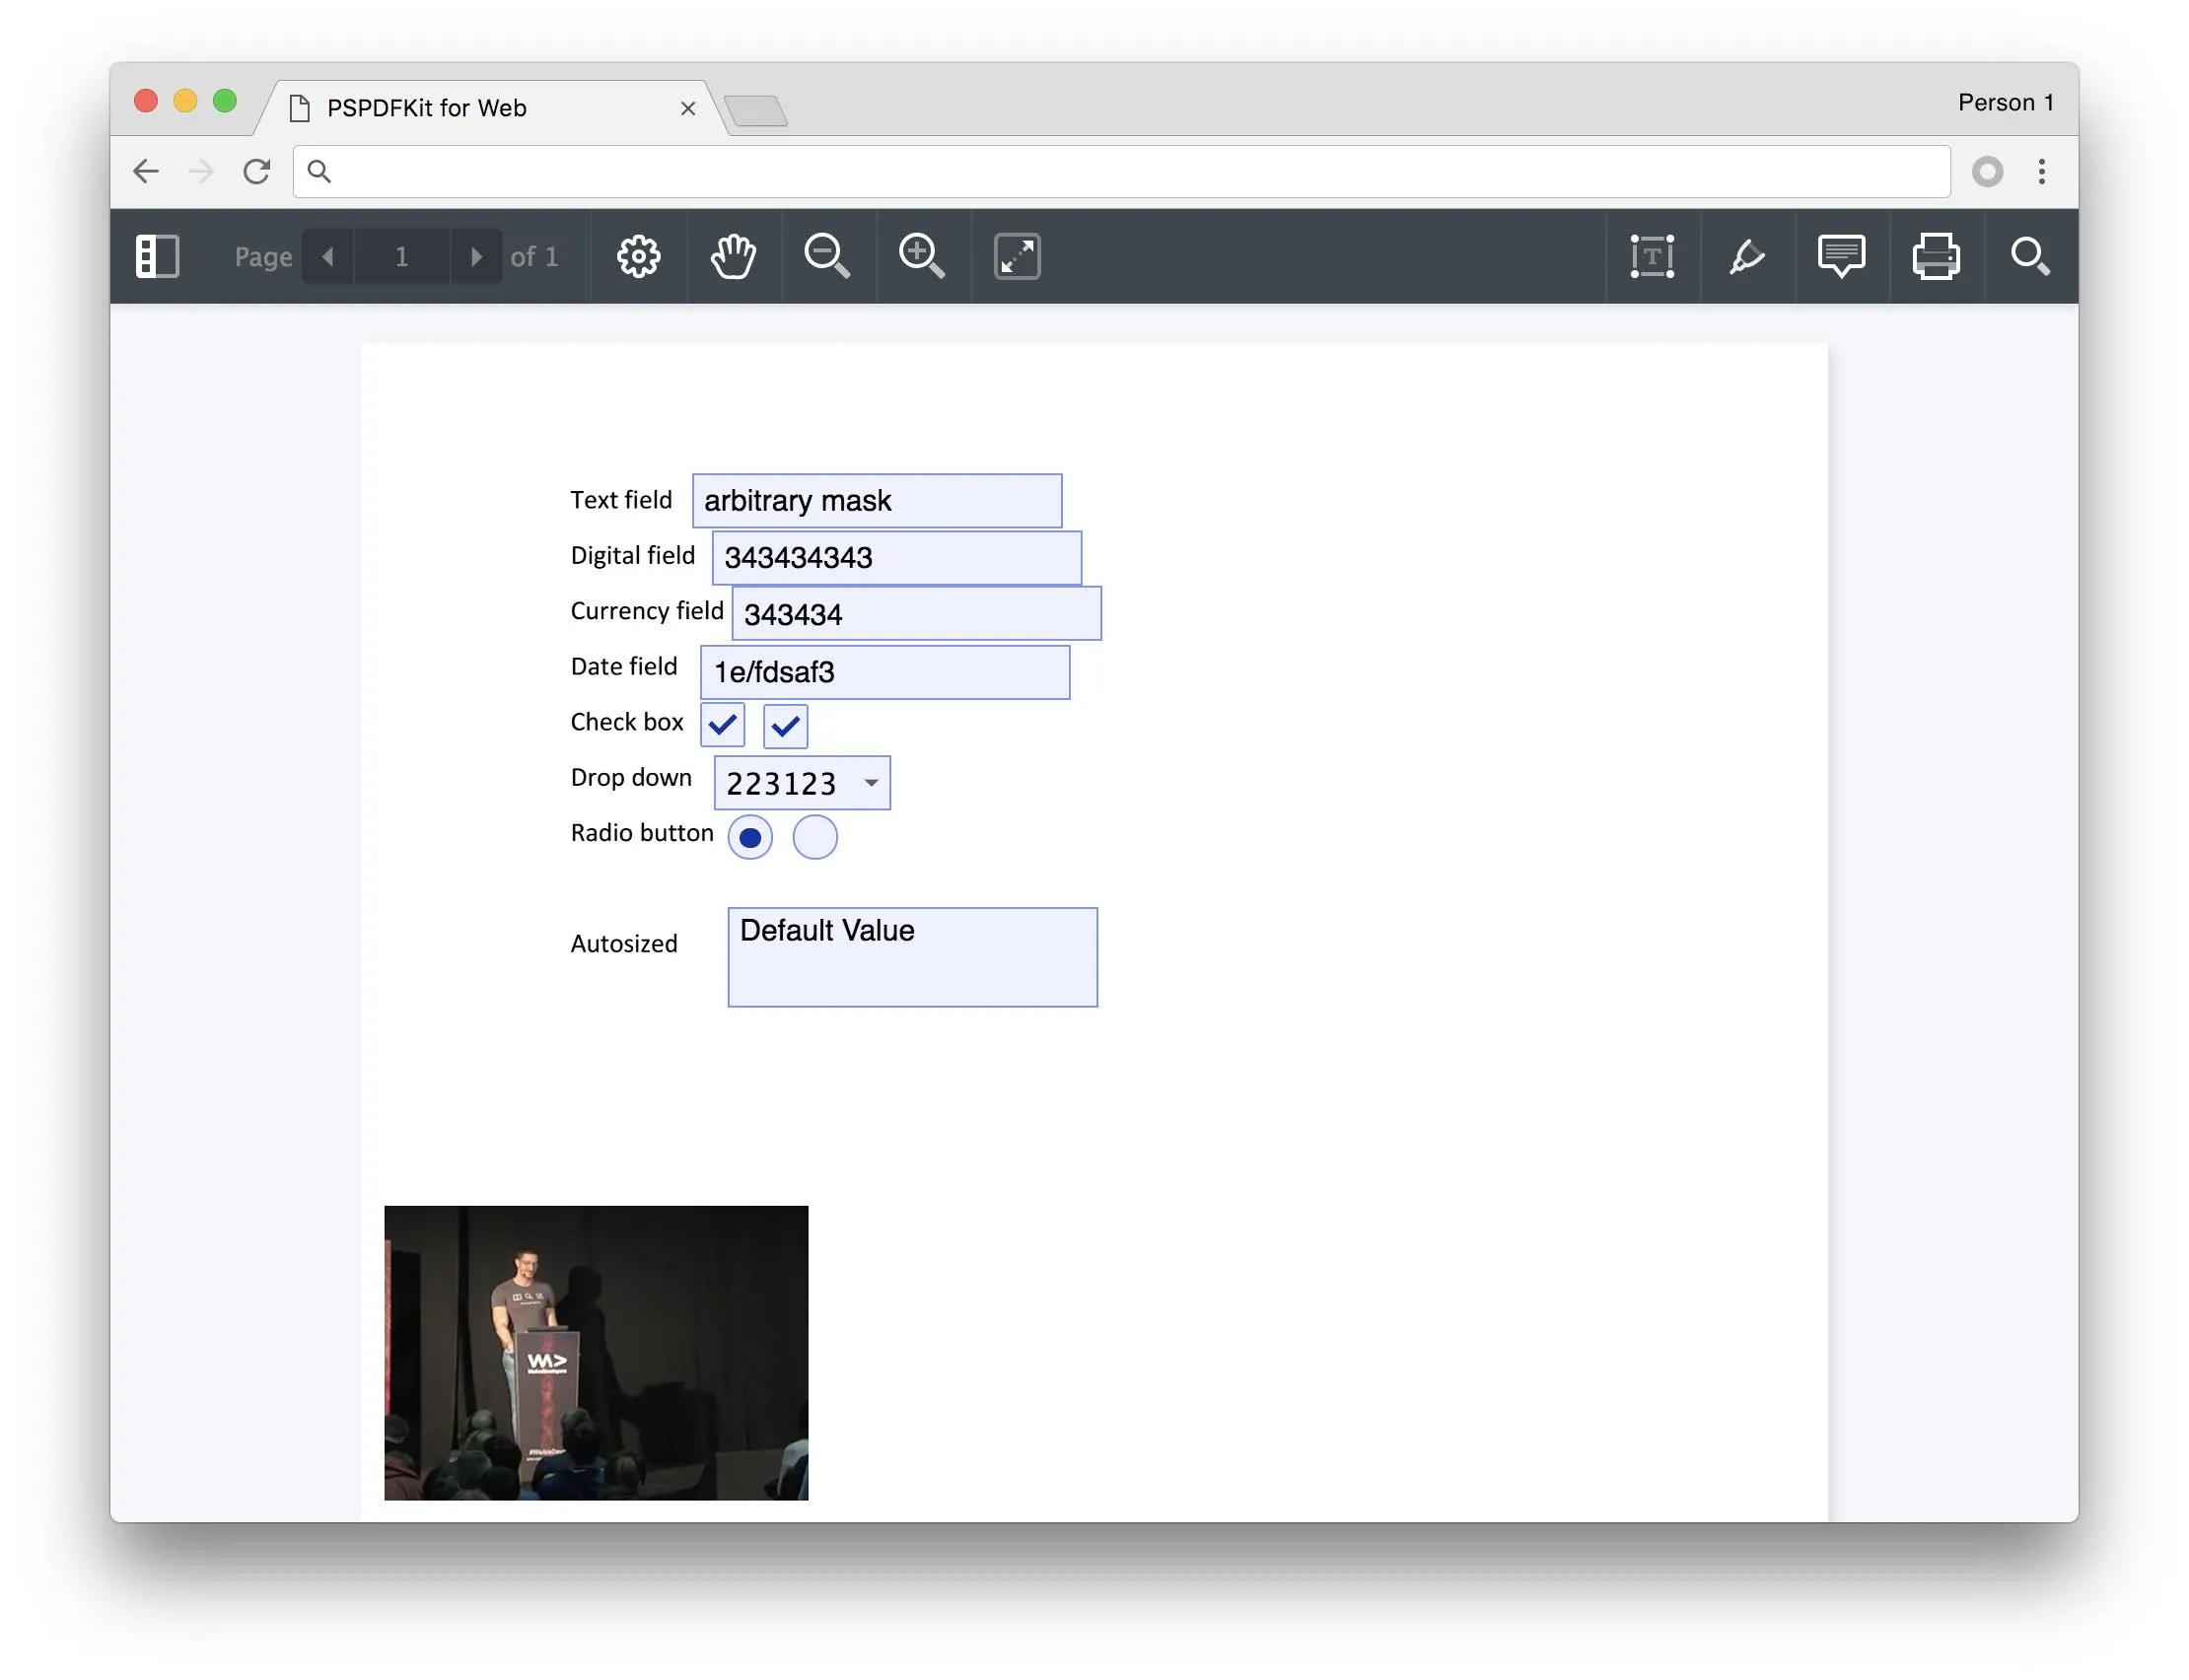
Task: Click the 'of 1' page count text
Action: (x=534, y=257)
